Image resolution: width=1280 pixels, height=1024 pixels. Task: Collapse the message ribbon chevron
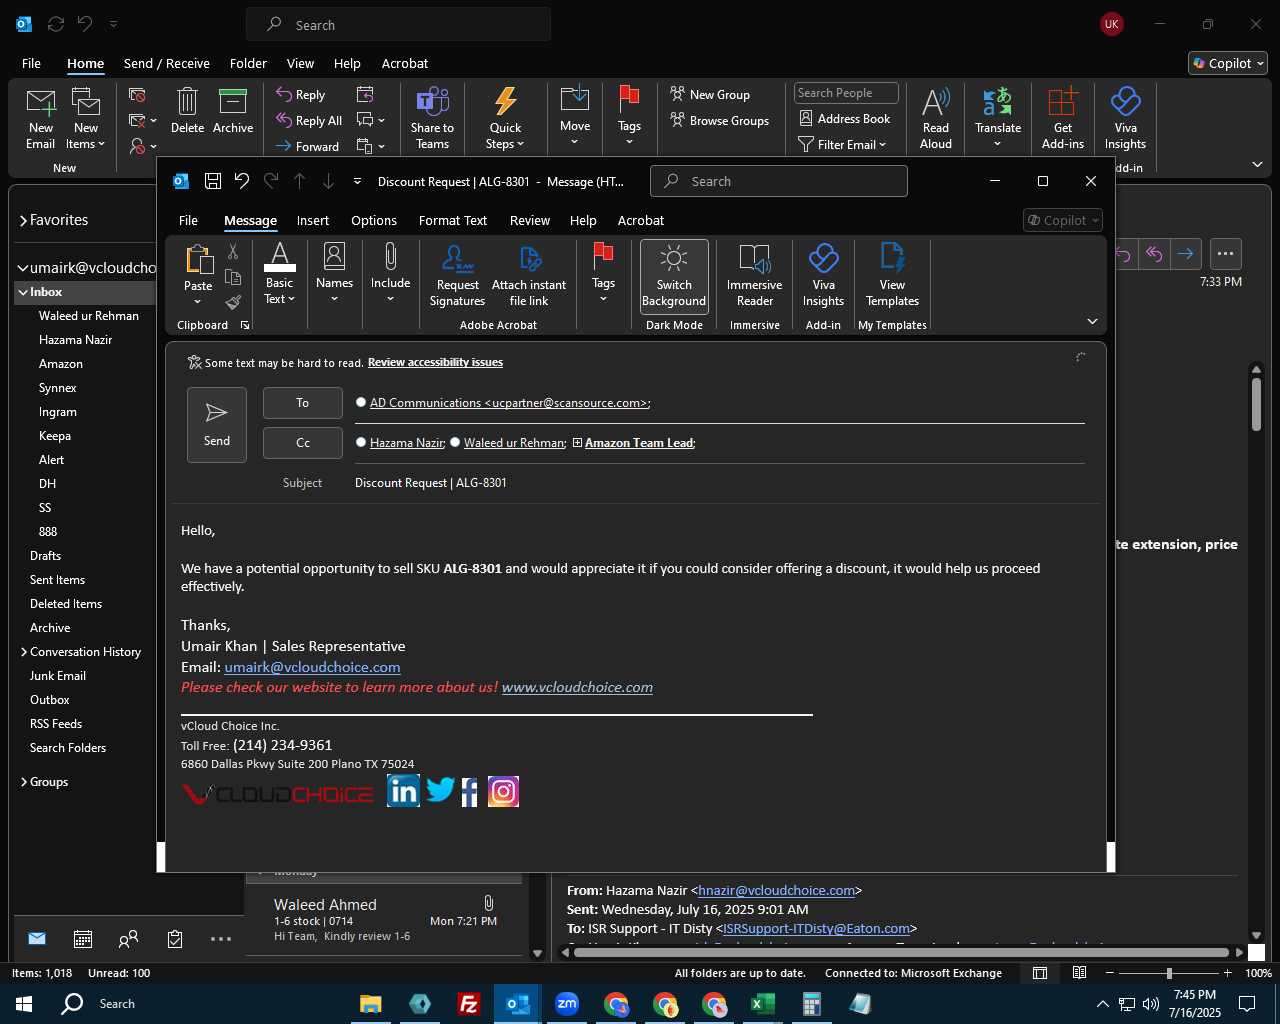click(x=1092, y=322)
